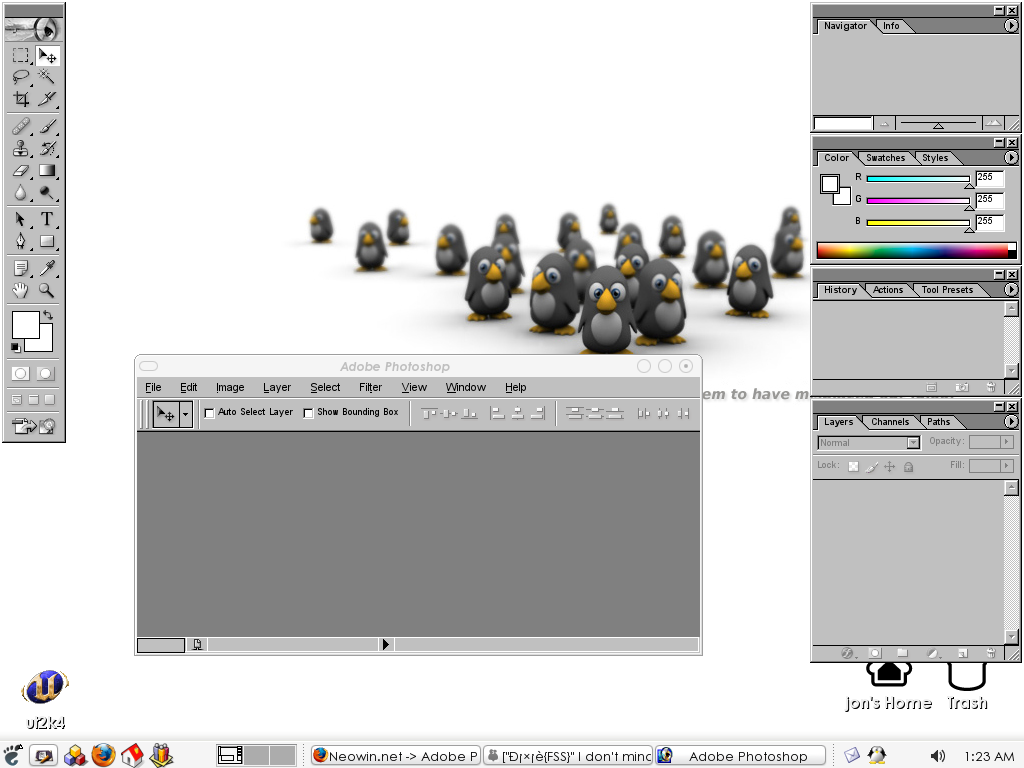The image size is (1024, 768).
Task: Select the Hand tool
Action: click(x=21, y=290)
